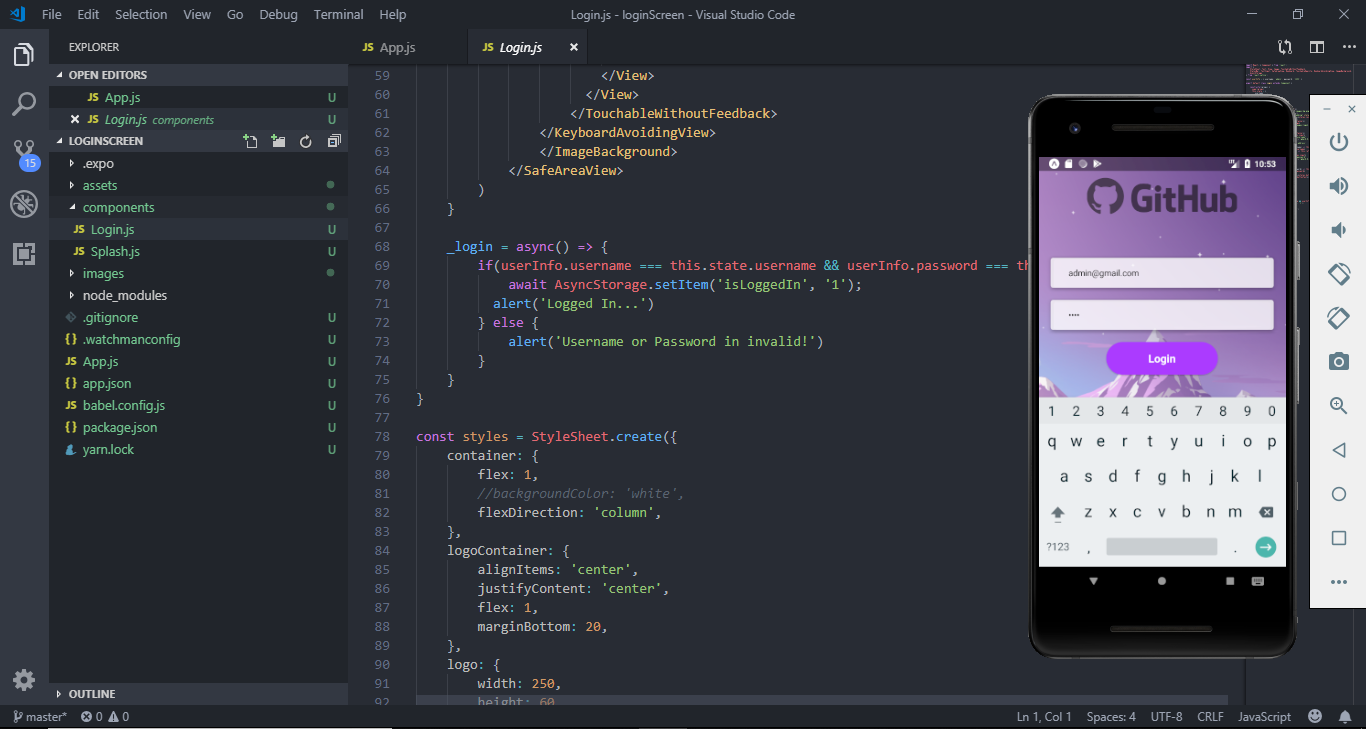This screenshot has width=1366, height=729.
Task: Close the Login.js editor tab
Action: click(574, 47)
